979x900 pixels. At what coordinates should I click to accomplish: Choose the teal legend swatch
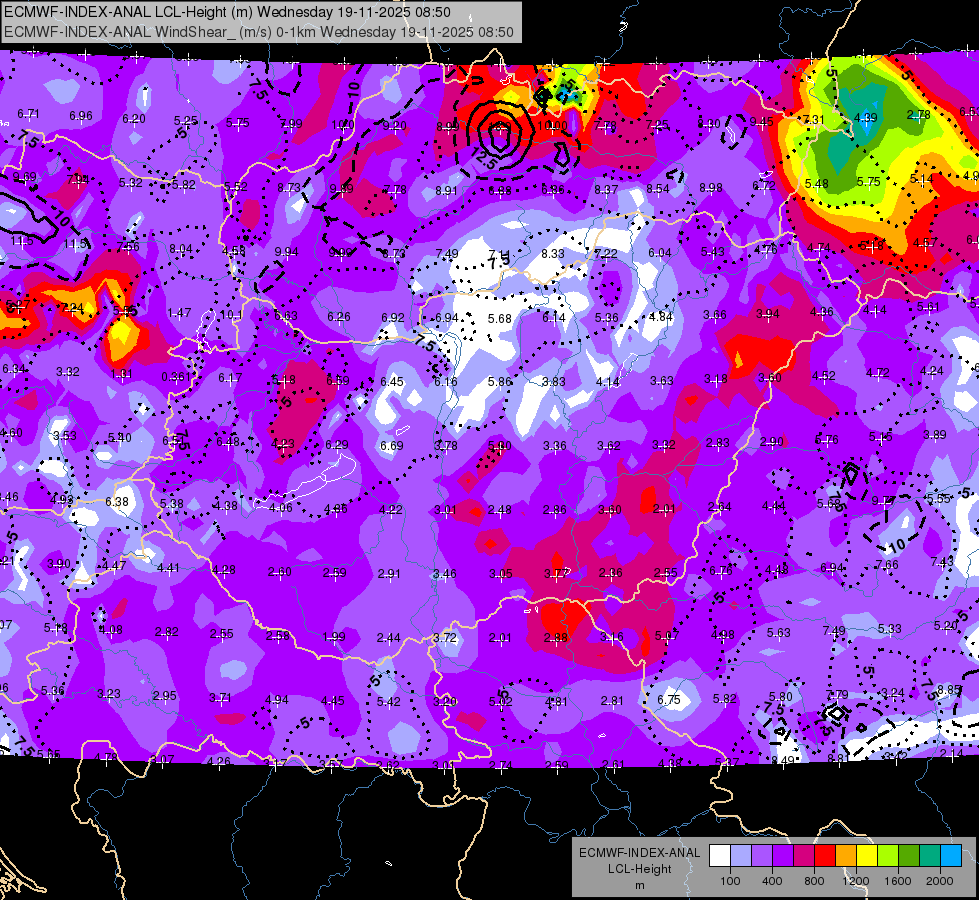[x=930, y=855]
